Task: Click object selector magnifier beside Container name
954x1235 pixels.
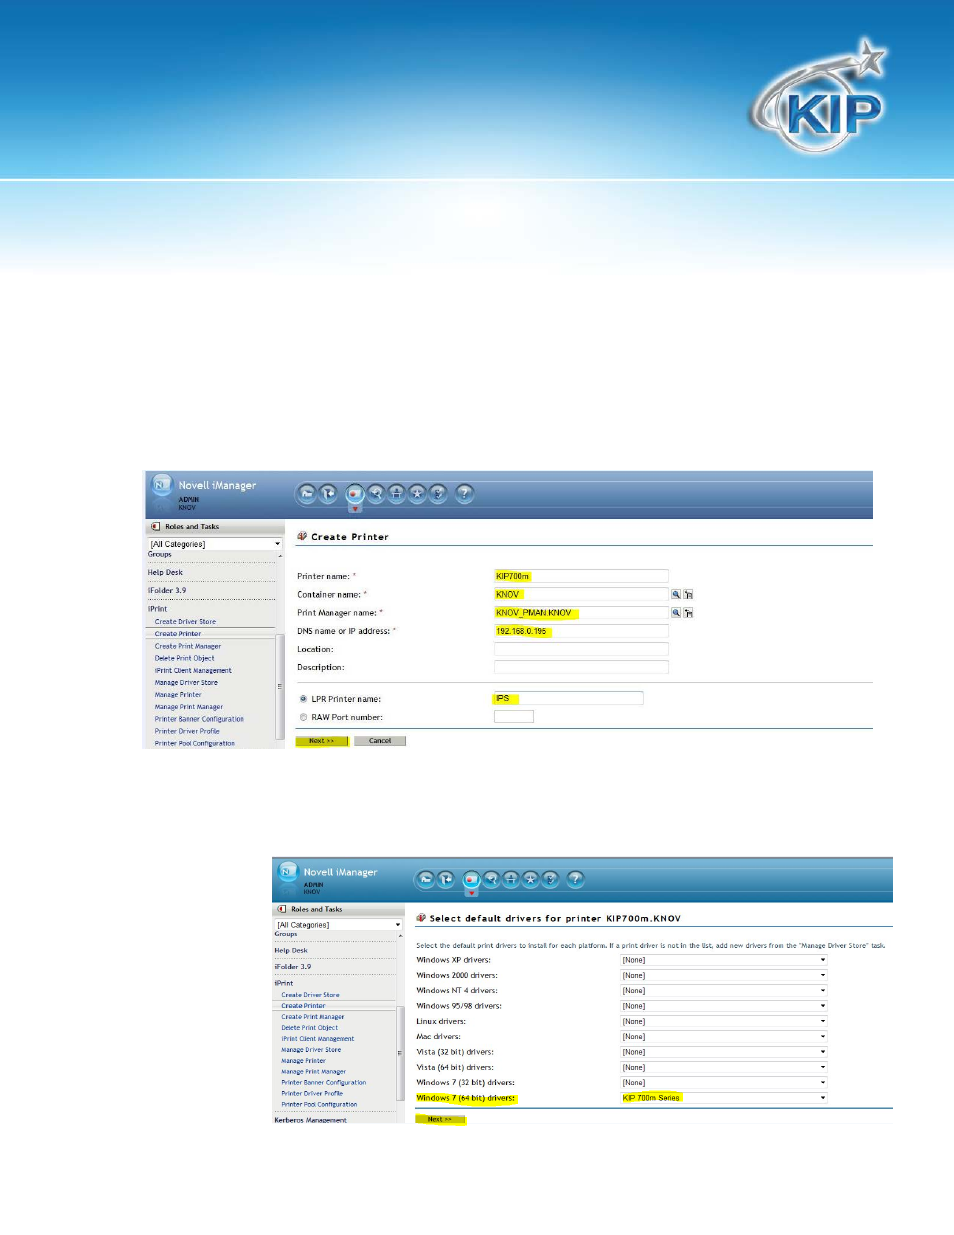Action: pyautogui.click(x=676, y=594)
